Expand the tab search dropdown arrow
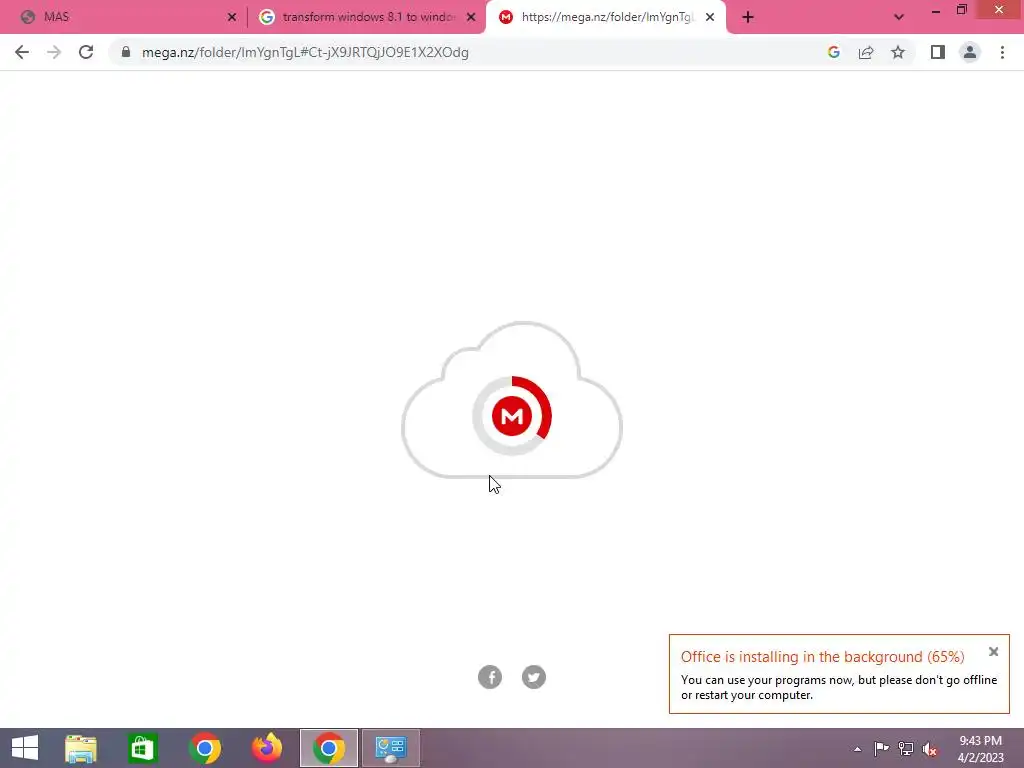Viewport: 1024px width, 768px height. (899, 18)
